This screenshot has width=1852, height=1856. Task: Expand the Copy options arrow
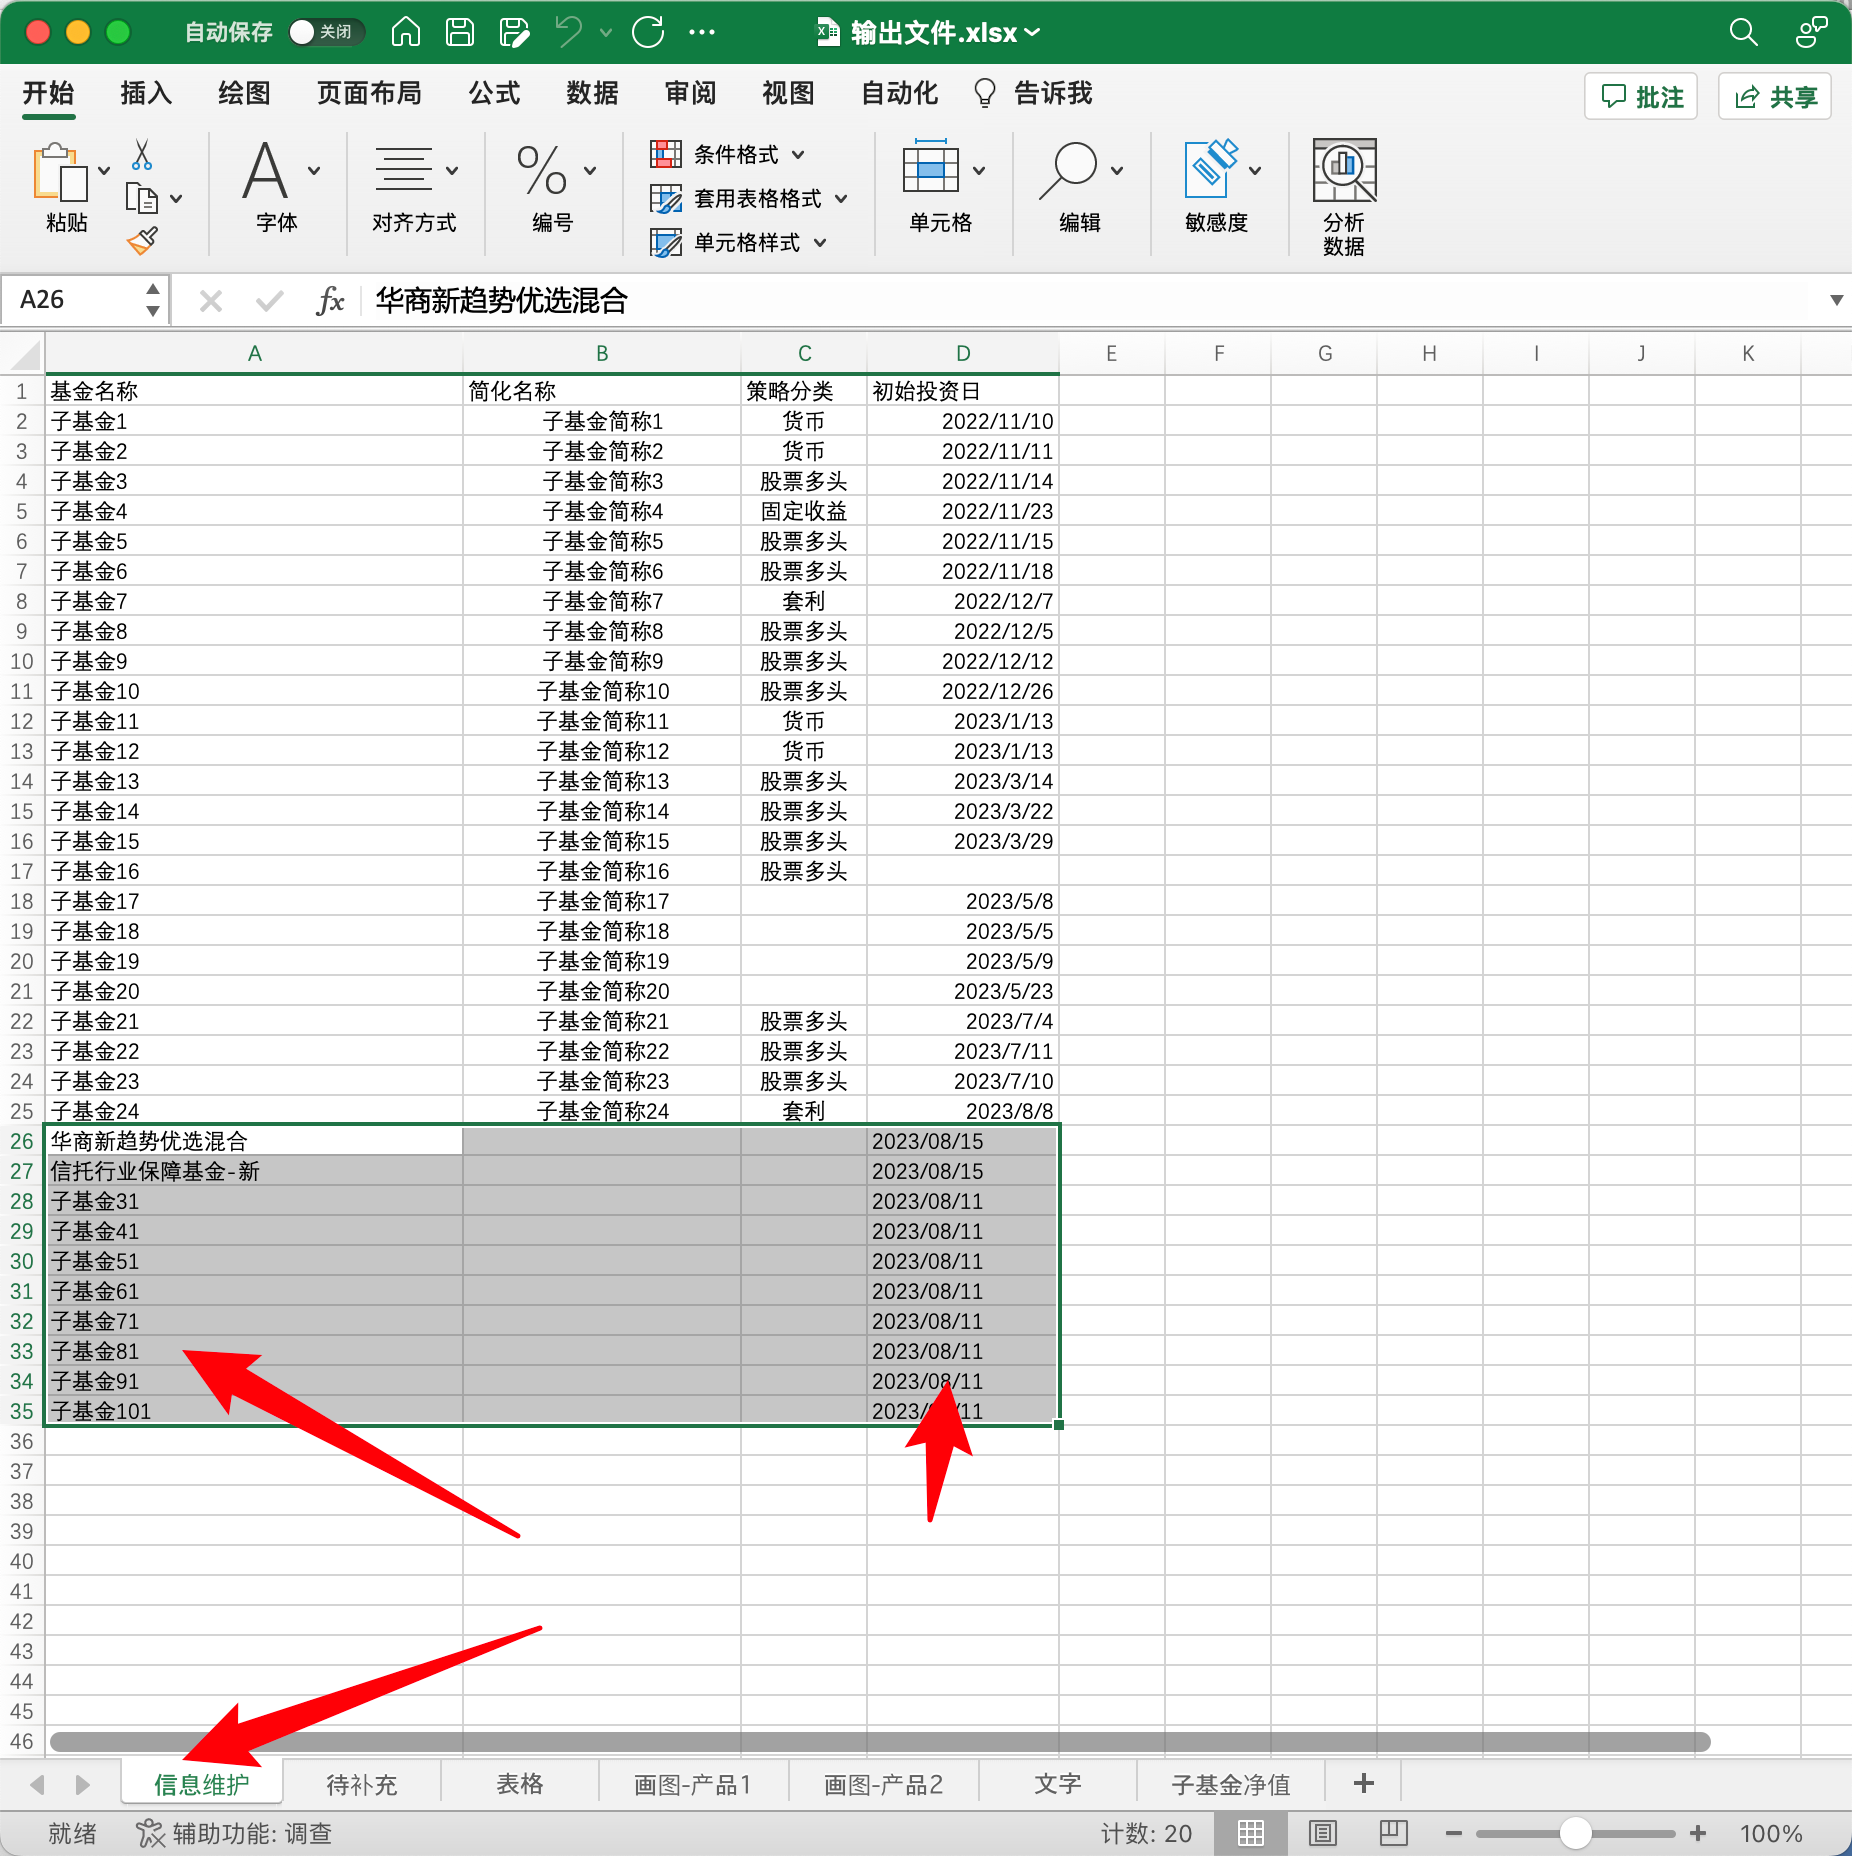177,199
